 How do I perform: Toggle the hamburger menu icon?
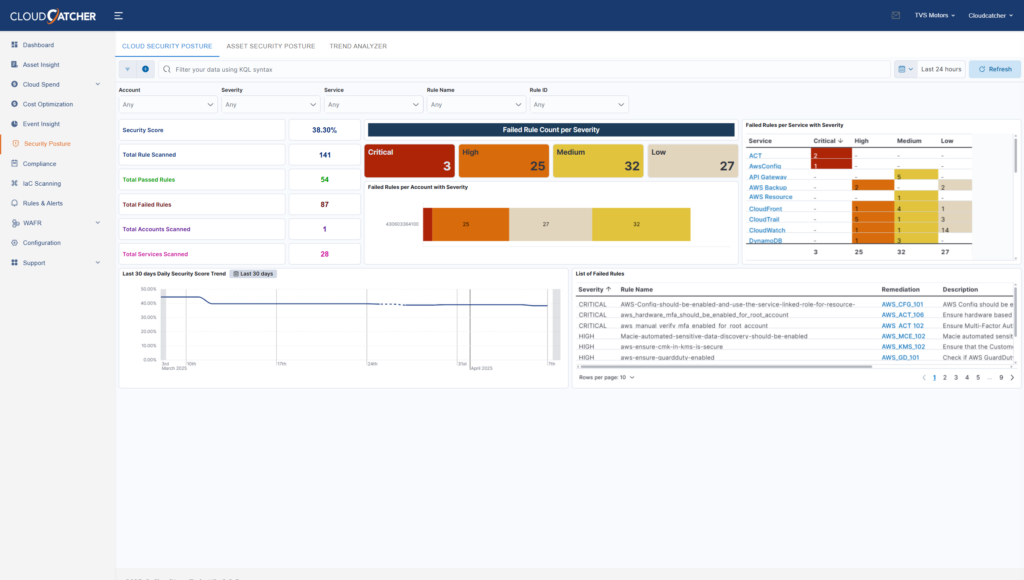pyautogui.click(x=118, y=16)
